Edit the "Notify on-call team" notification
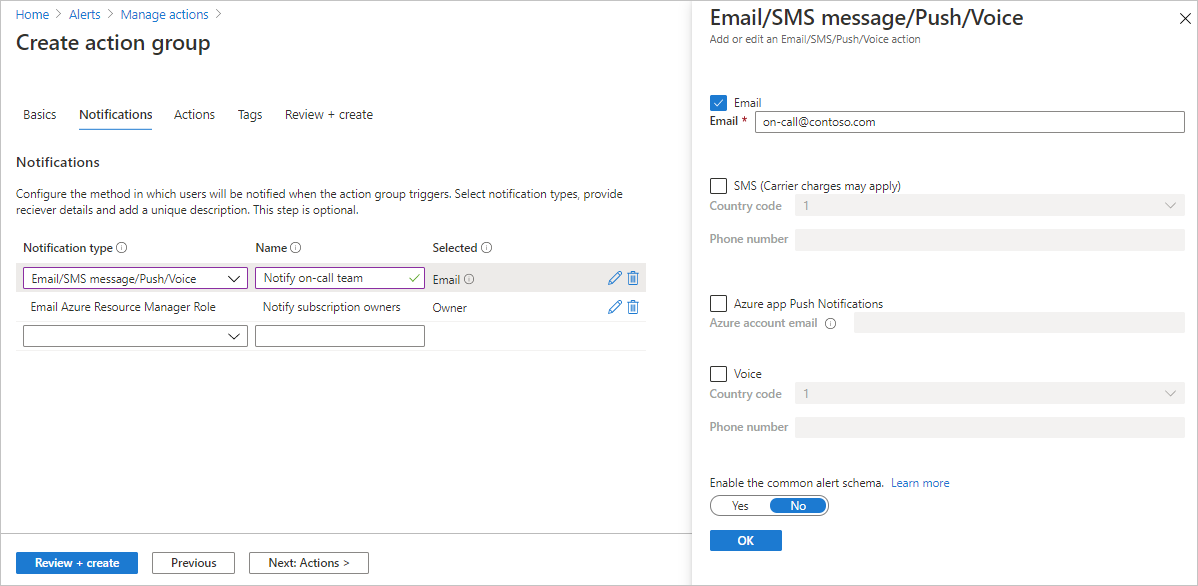 point(614,278)
